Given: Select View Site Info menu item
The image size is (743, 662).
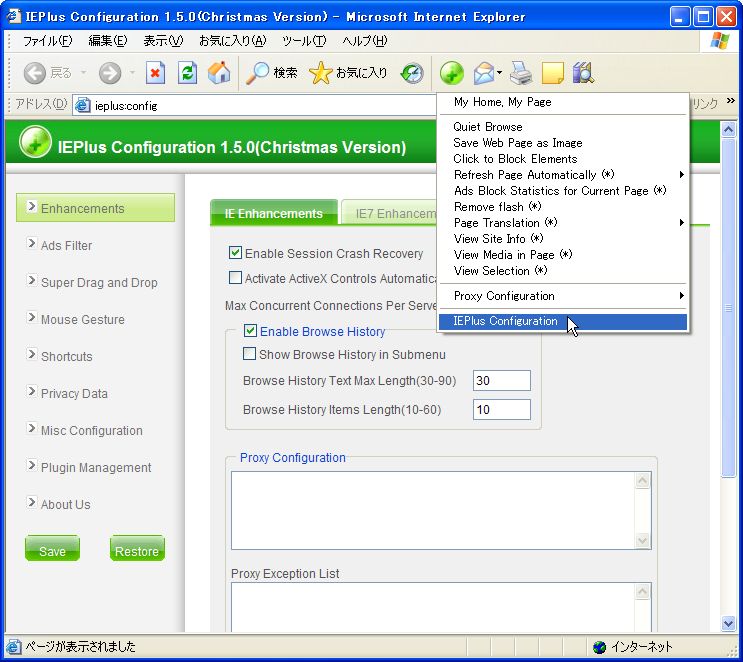Looking at the screenshot, I should (563, 238).
